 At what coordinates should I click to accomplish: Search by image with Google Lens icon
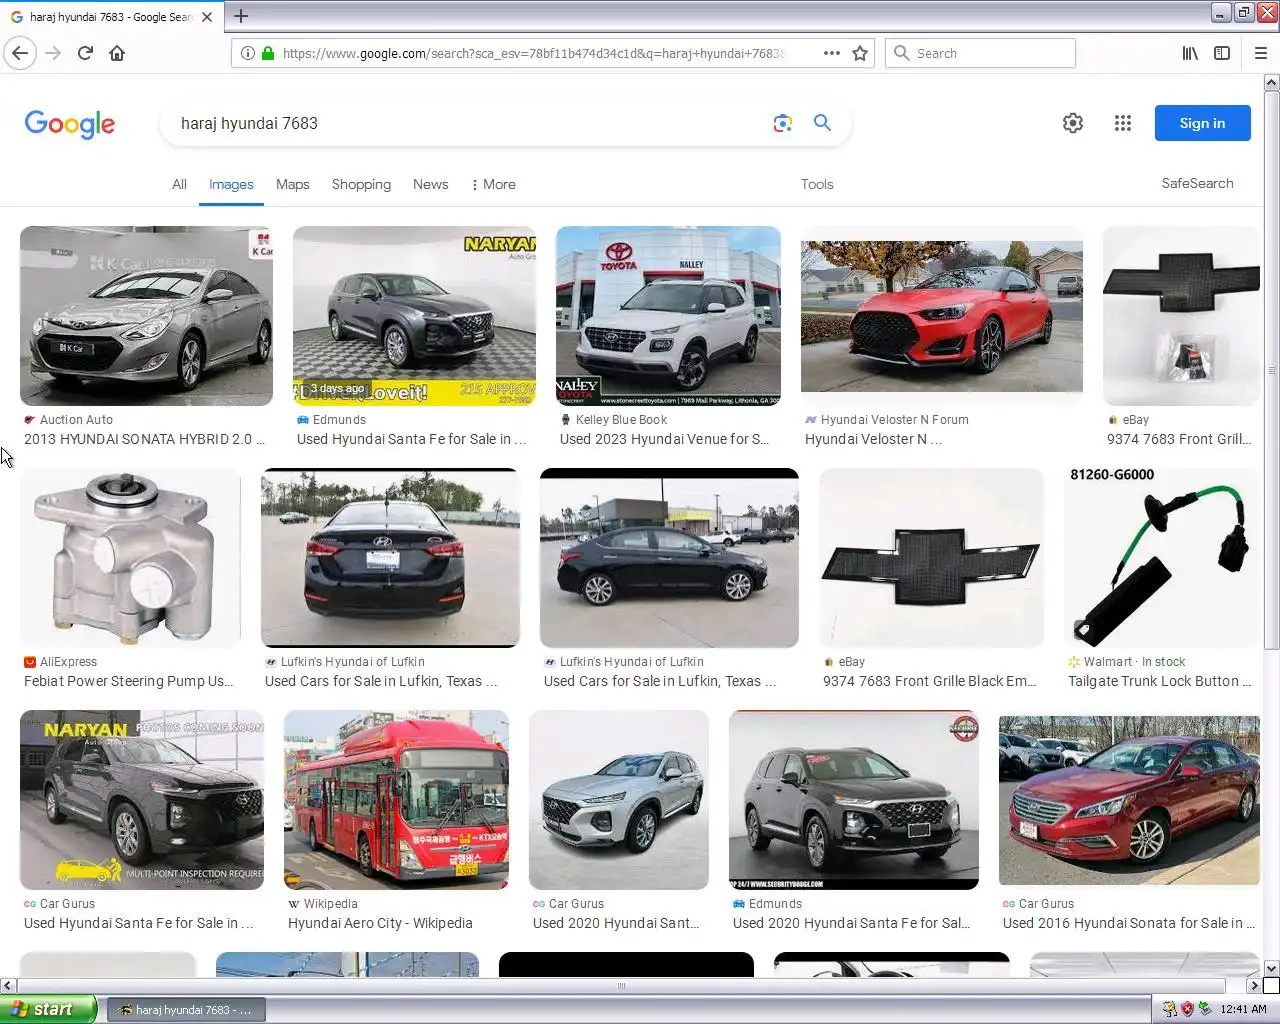pyautogui.click(x=782, y=123)
